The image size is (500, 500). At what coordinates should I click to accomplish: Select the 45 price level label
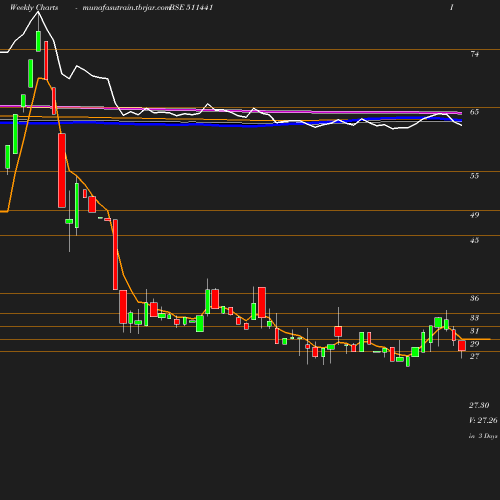[474, 240]
